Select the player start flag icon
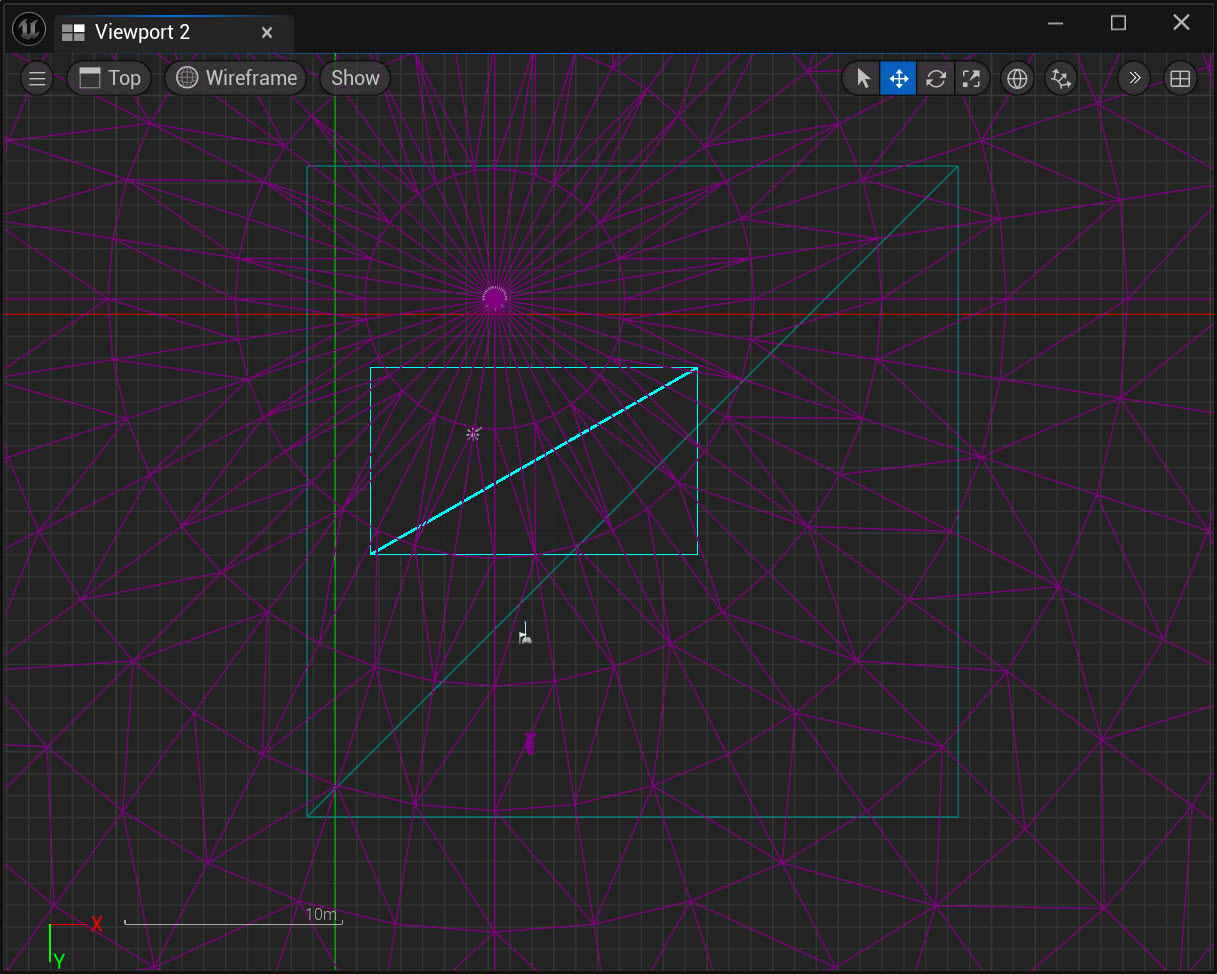Image resolution: width=1217 pixels, height=974 pixels. point(525,634)
